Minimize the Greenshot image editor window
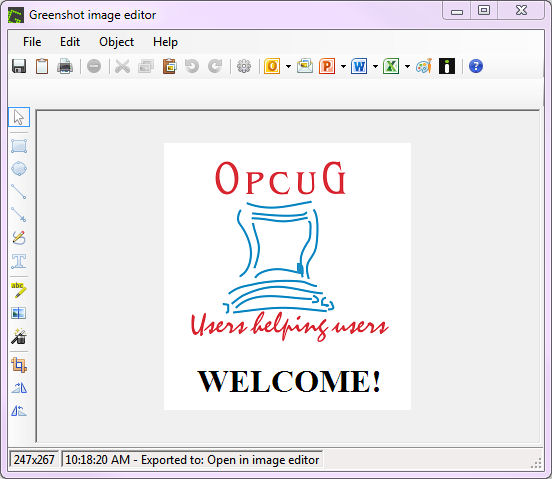552x479 pixels. (457, 11)
